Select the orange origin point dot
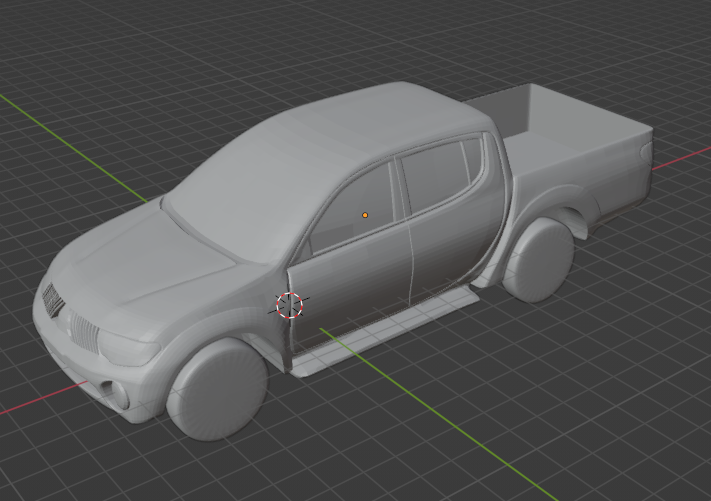Image resolution: width=711 pixels, height=501 pixels. (x=365, y=215)
